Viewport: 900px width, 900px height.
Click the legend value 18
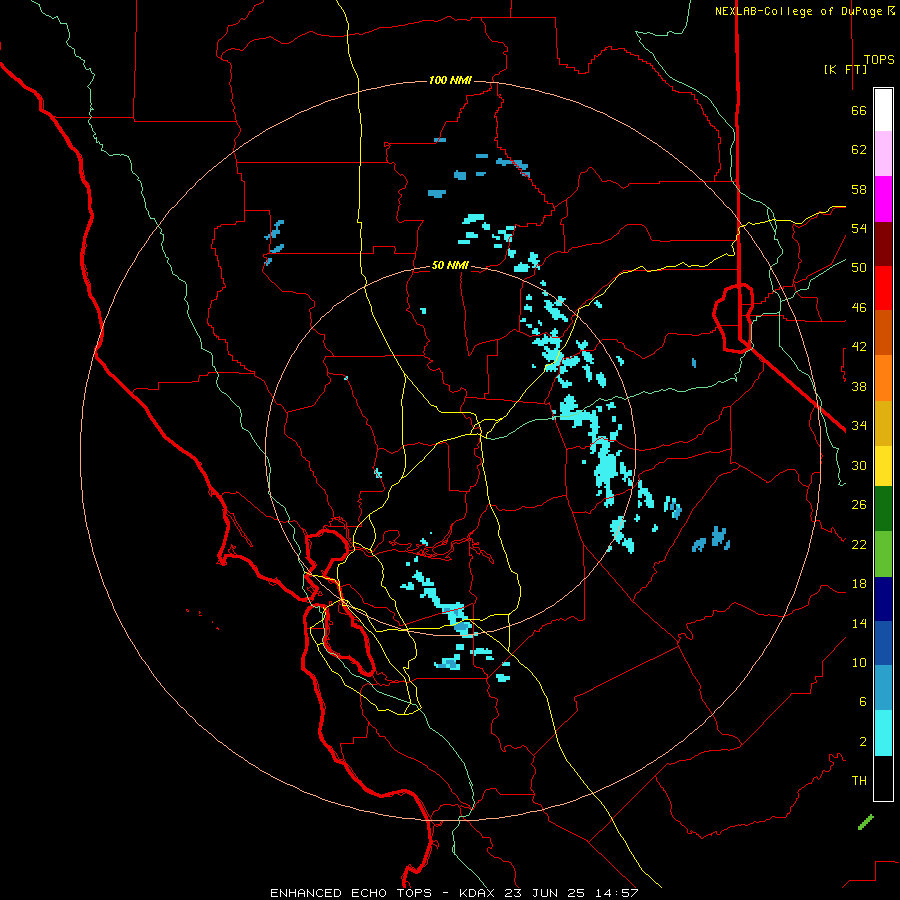click(x=859, y=584)
